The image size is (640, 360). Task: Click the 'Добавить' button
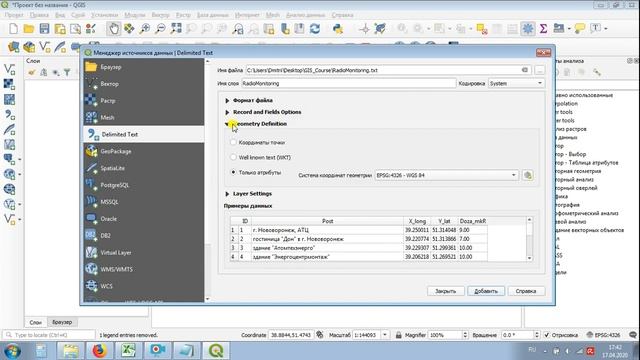point(486,291)
